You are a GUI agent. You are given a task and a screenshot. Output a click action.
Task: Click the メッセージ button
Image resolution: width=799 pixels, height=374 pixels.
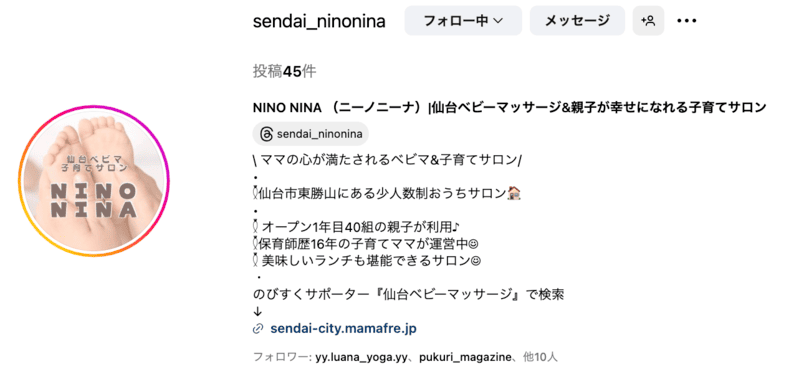coord(577,21)
